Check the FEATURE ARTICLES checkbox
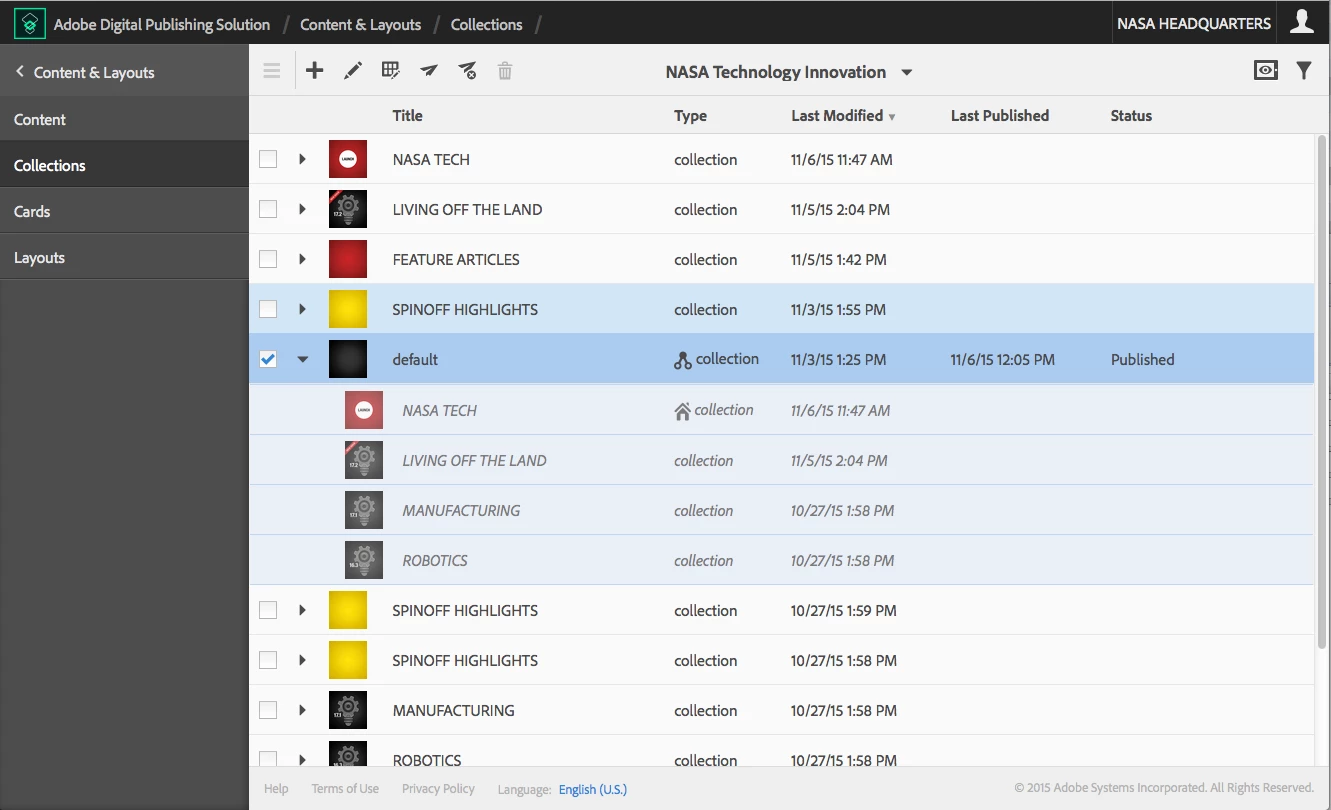Screen dimensions: 1331x810 pos(268,259)
